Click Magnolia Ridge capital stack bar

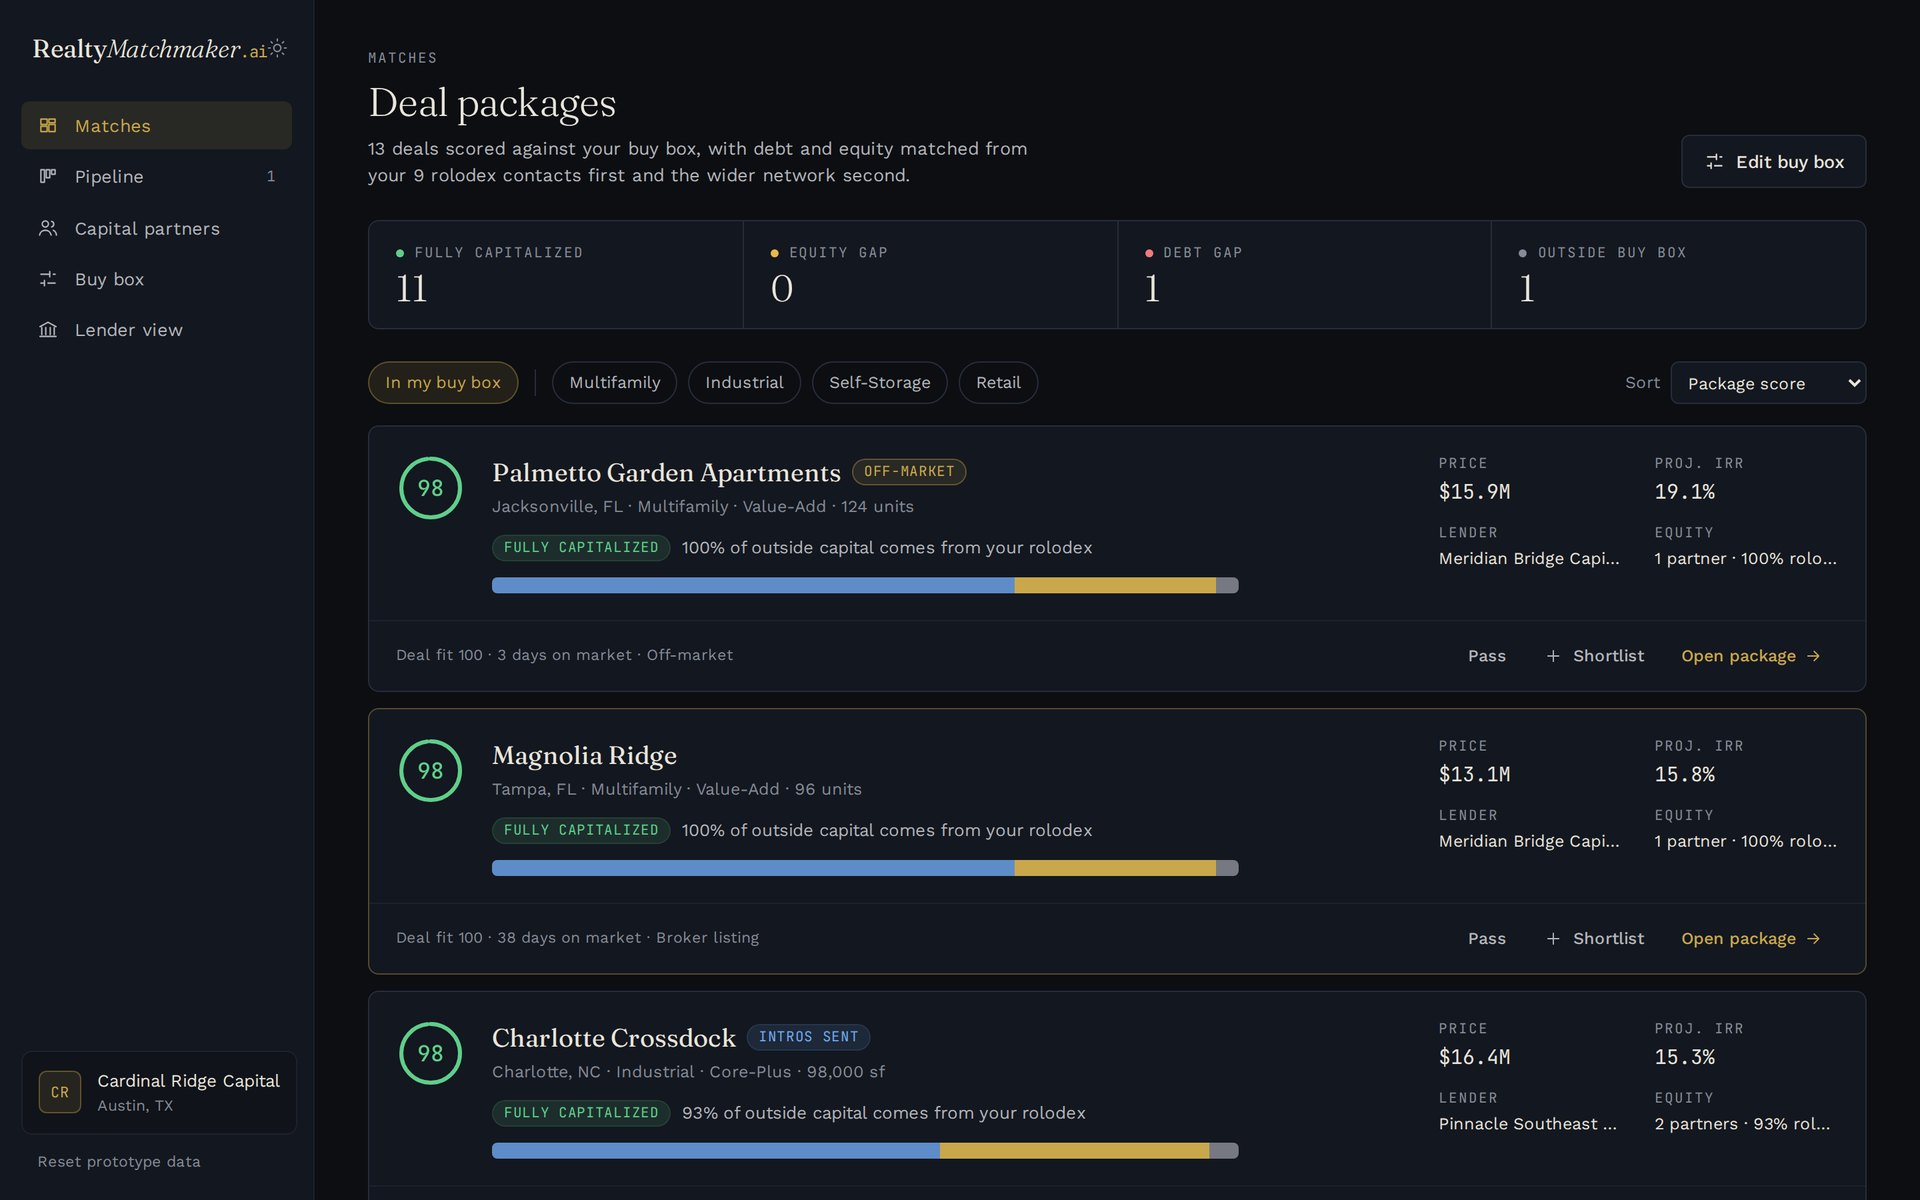[865, 868]
